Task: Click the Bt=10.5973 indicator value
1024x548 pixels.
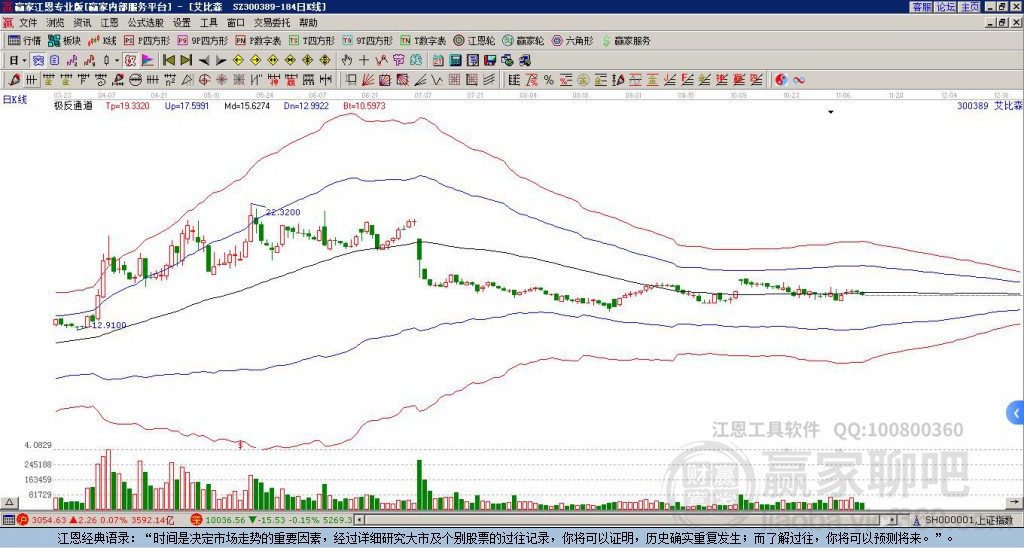Action: click(x=364, y=105)
